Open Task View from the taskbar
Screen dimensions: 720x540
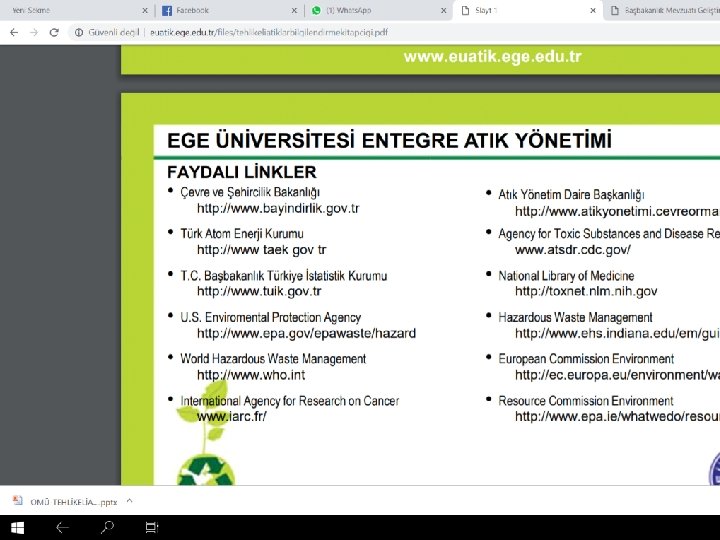(152, 528)
